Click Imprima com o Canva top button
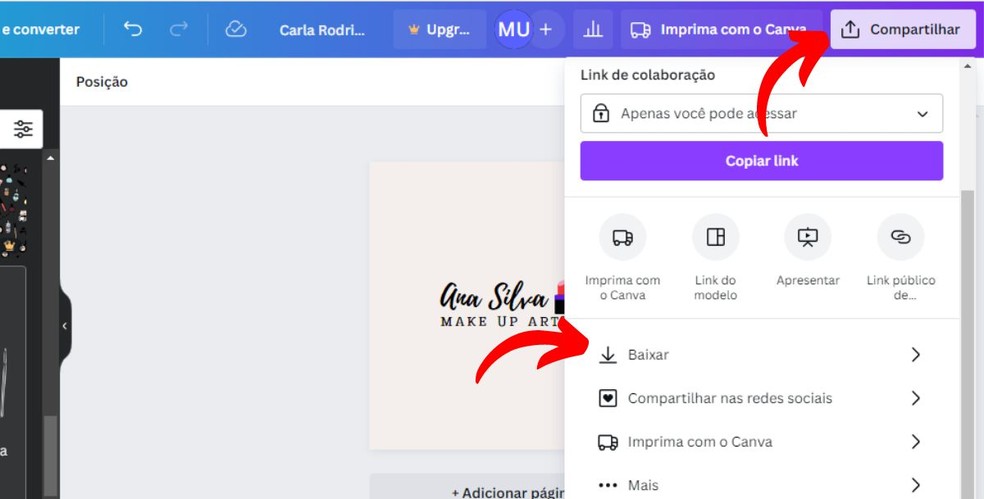The width and height of the screenshot is (984, 499). tap(721, 30)
